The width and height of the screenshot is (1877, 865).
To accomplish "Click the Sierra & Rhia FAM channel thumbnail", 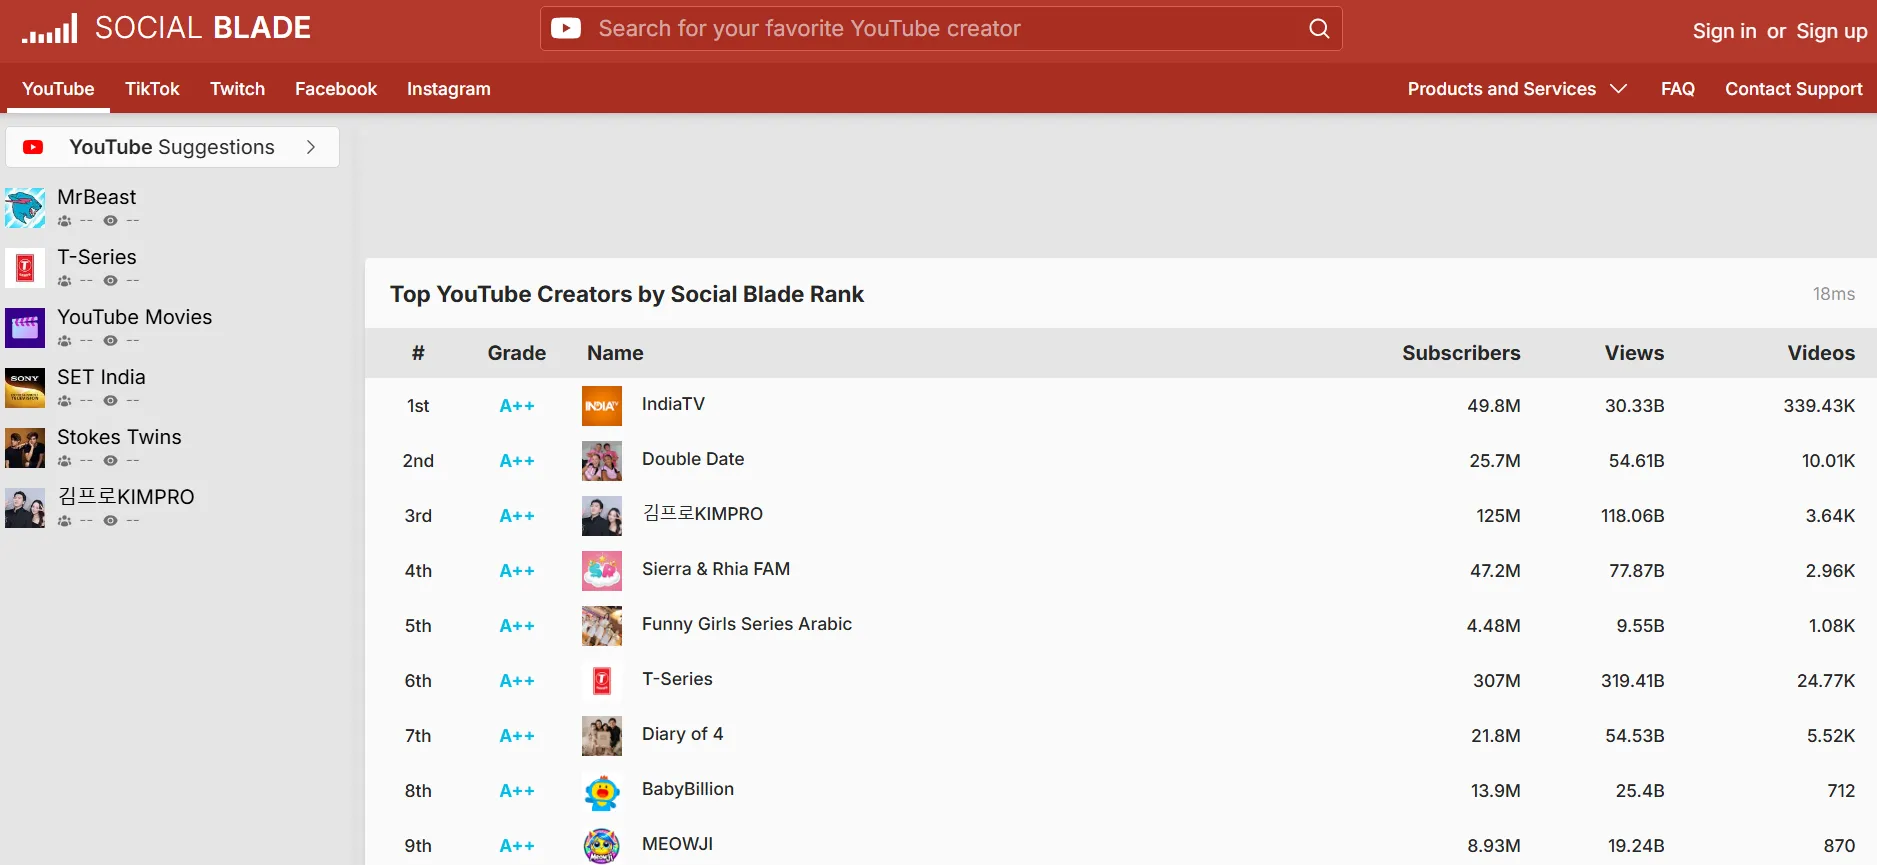I will 602,571.
